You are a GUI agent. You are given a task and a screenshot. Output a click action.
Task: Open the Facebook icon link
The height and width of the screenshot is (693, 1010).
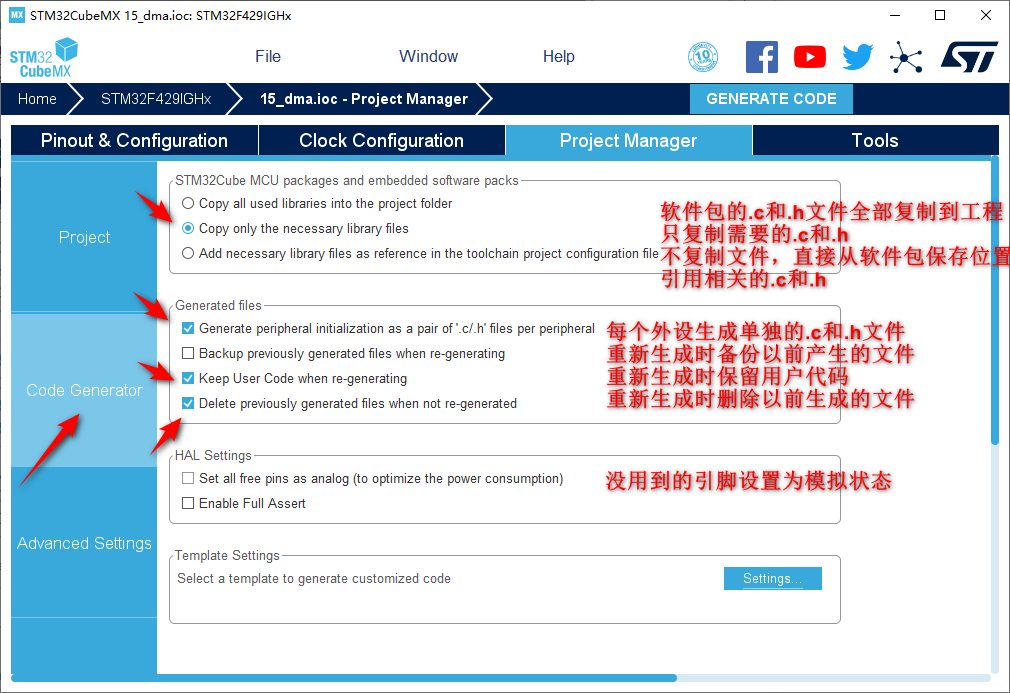(762, 57)
